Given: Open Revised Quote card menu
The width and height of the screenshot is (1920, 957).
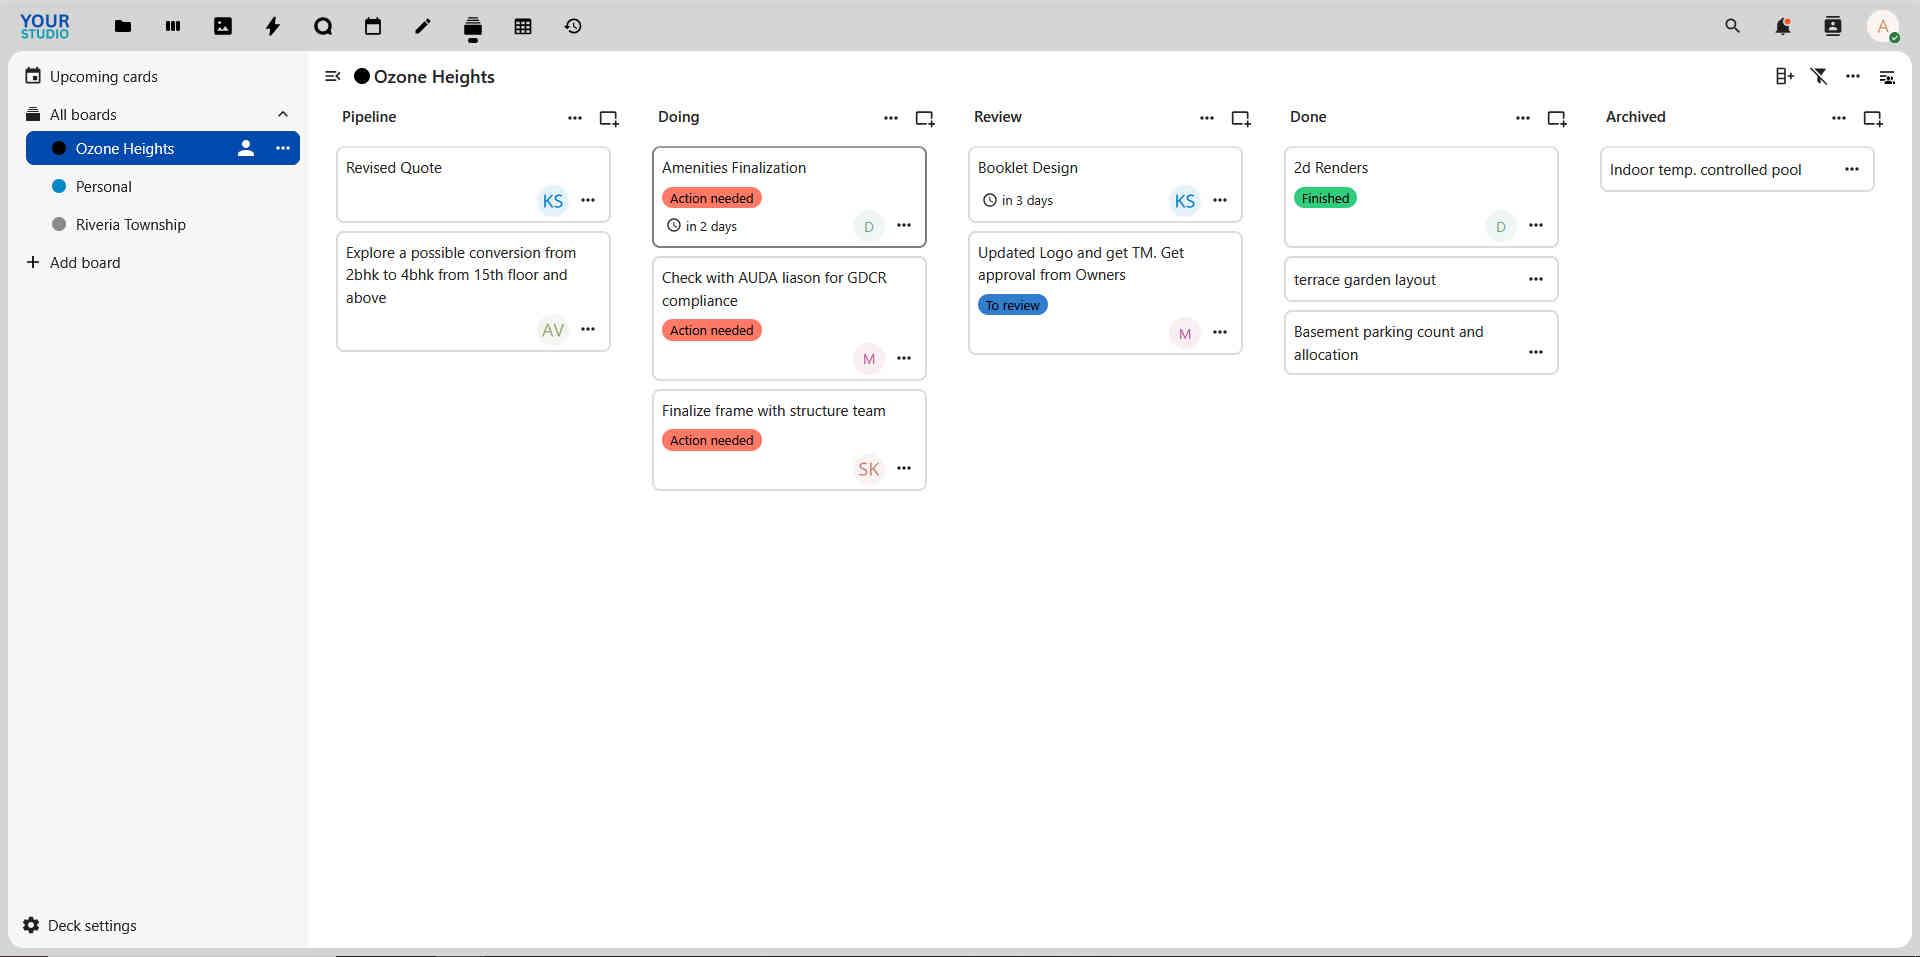Looking at the screenshot, I should [x=588, y=201].
